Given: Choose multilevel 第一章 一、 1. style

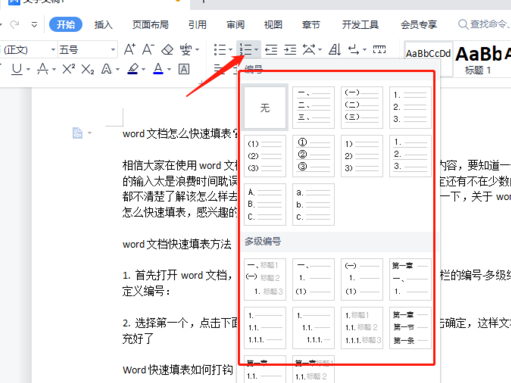Looking at the screenshot, I should 410,279.
